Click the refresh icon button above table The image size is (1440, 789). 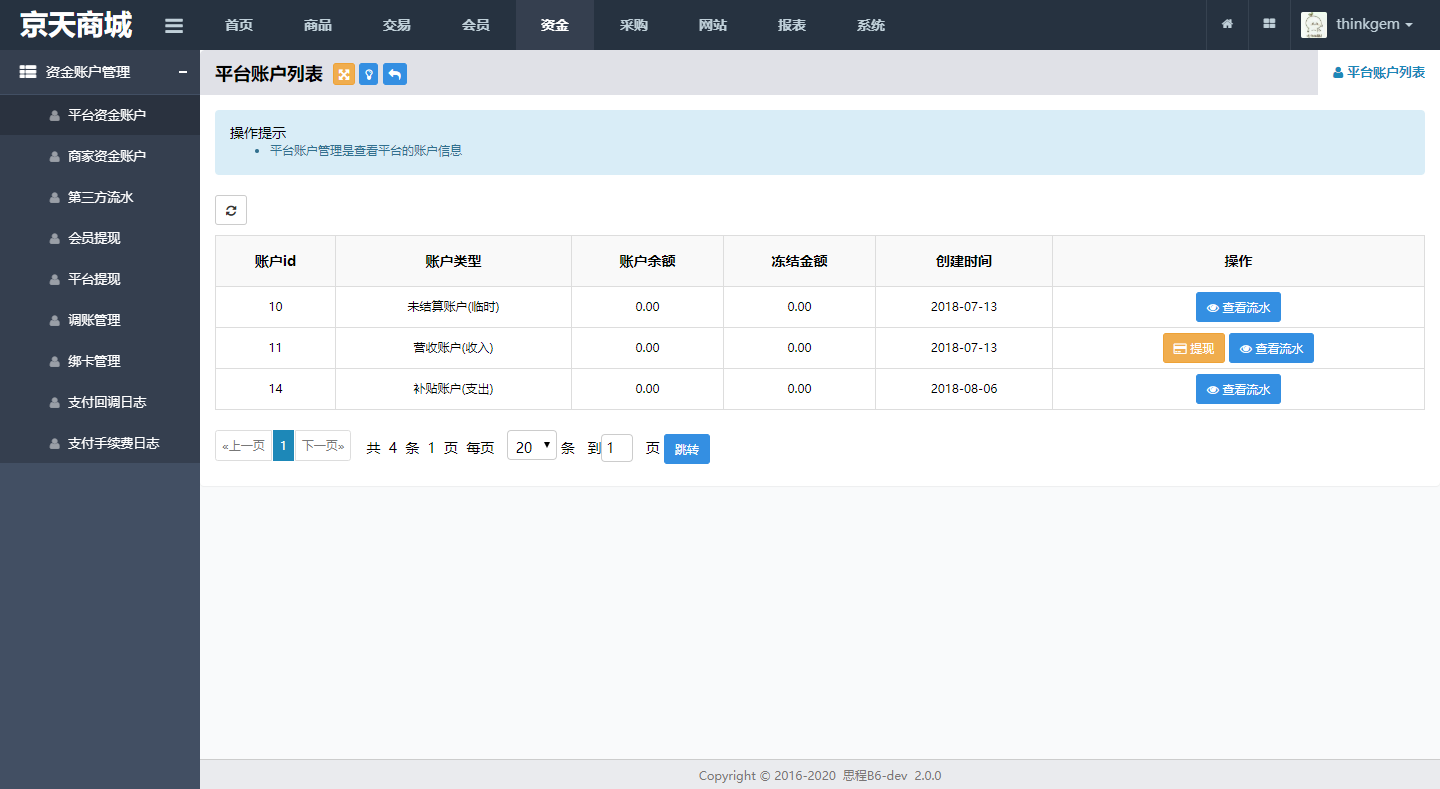(231, 210)
